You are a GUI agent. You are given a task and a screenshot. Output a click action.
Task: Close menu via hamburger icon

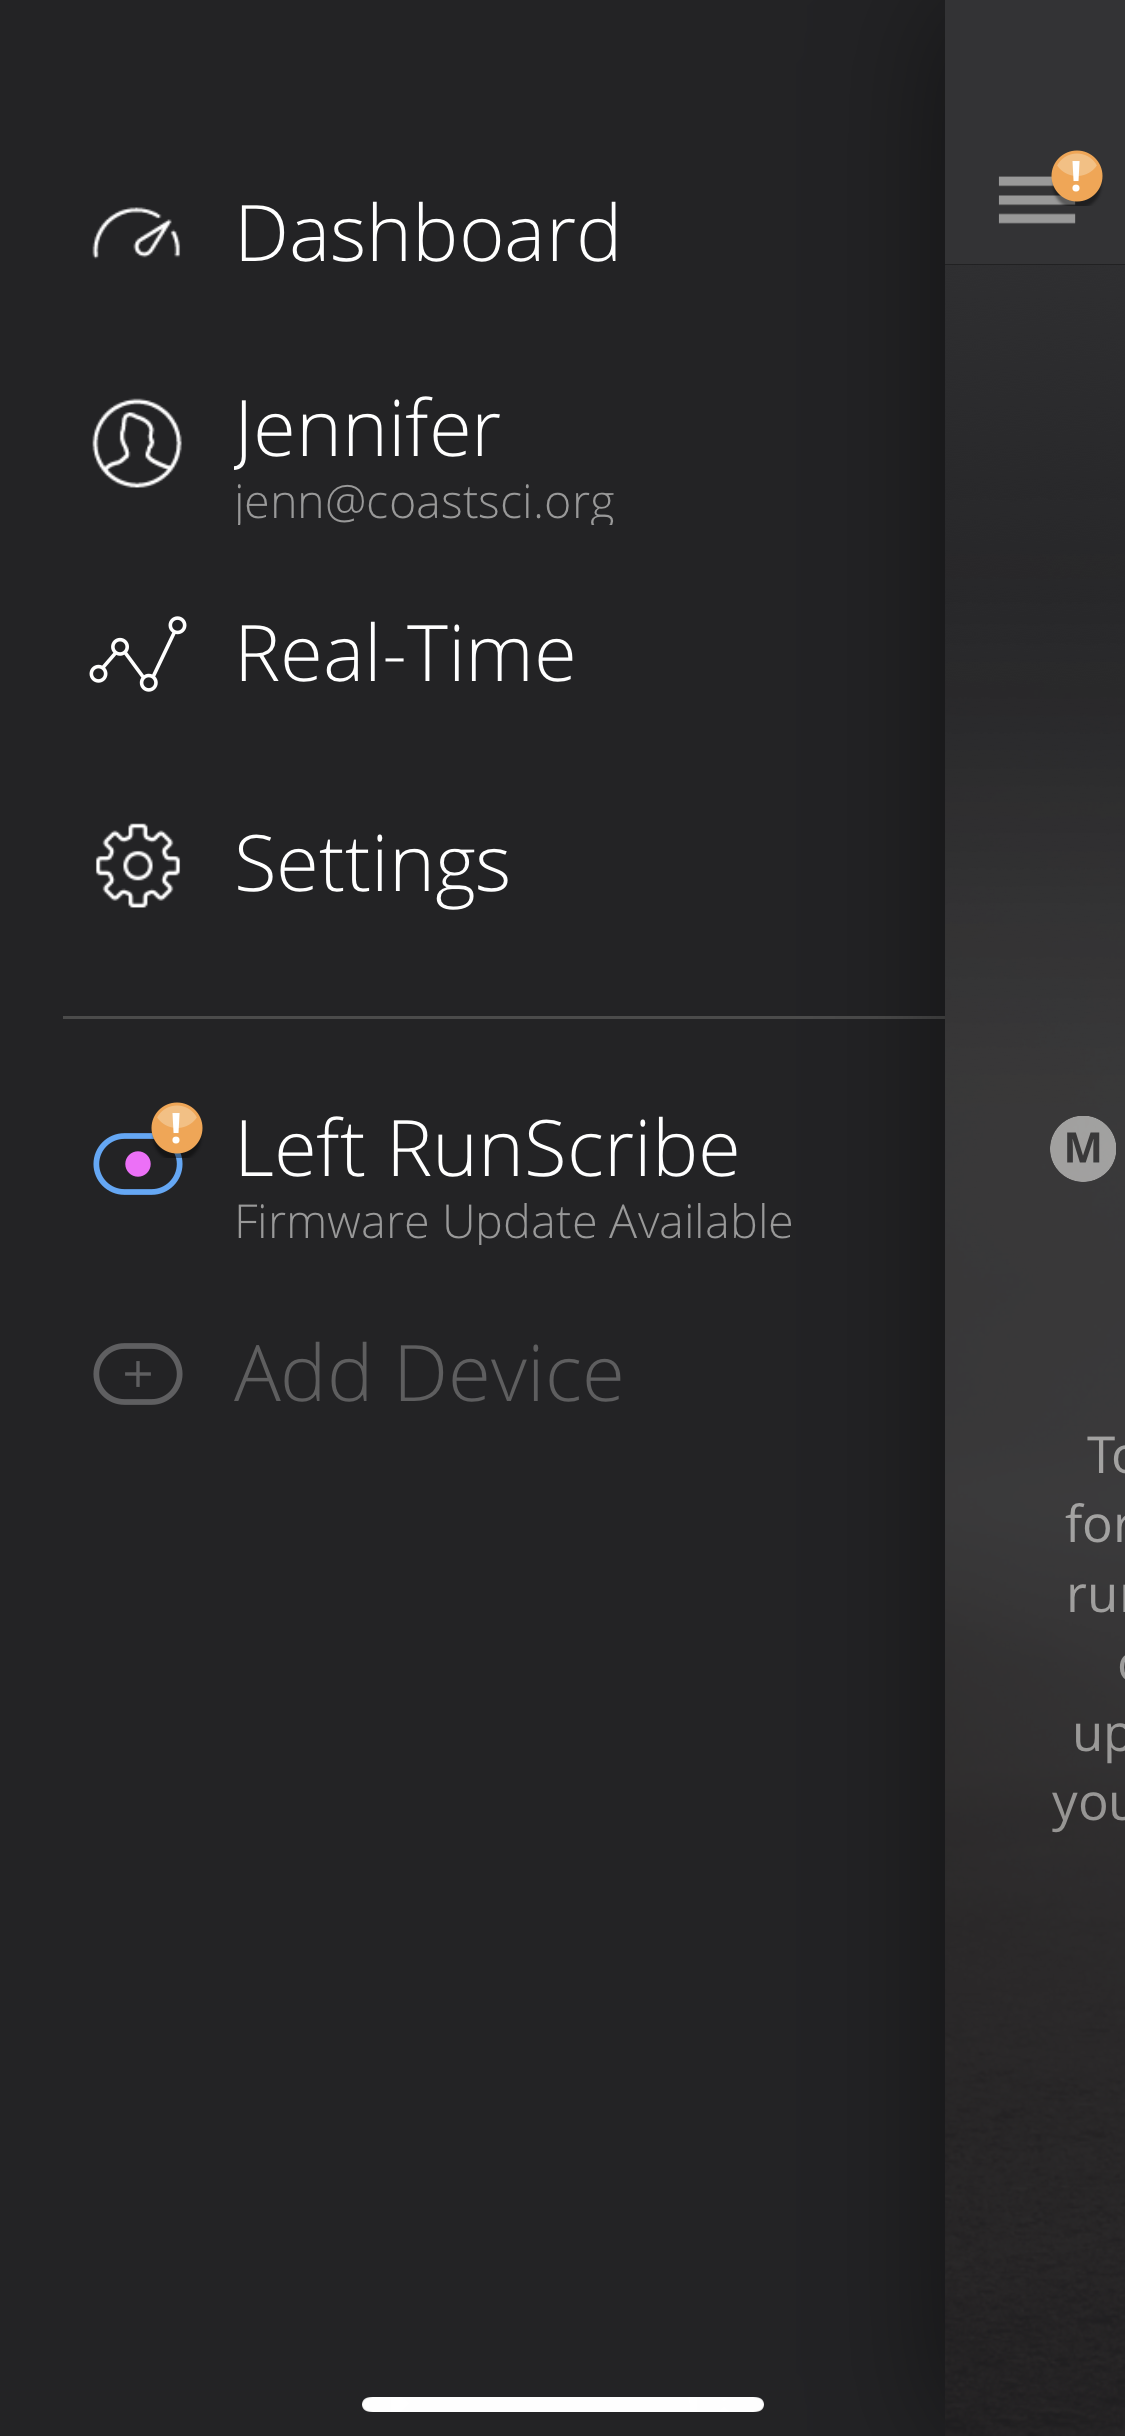[x=1036, y=200]
